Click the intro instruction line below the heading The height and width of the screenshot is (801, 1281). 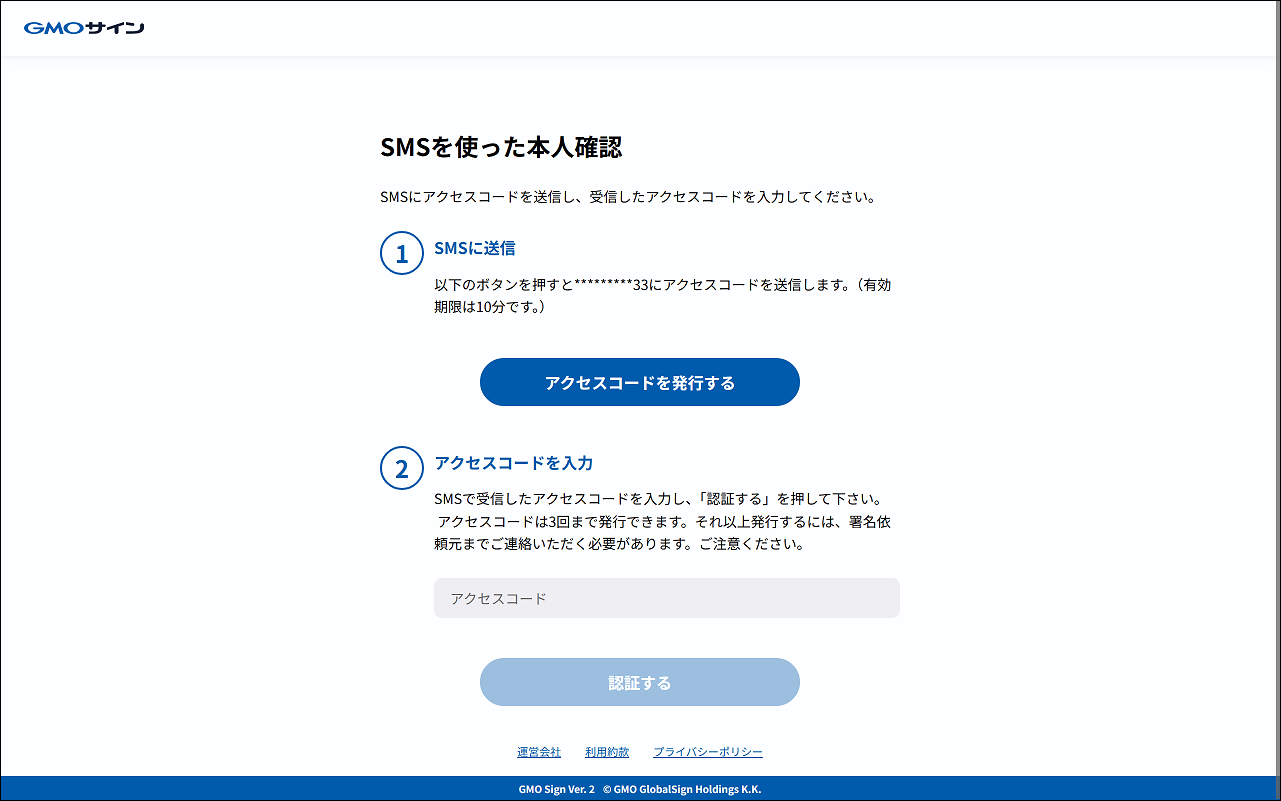[628, 197]
